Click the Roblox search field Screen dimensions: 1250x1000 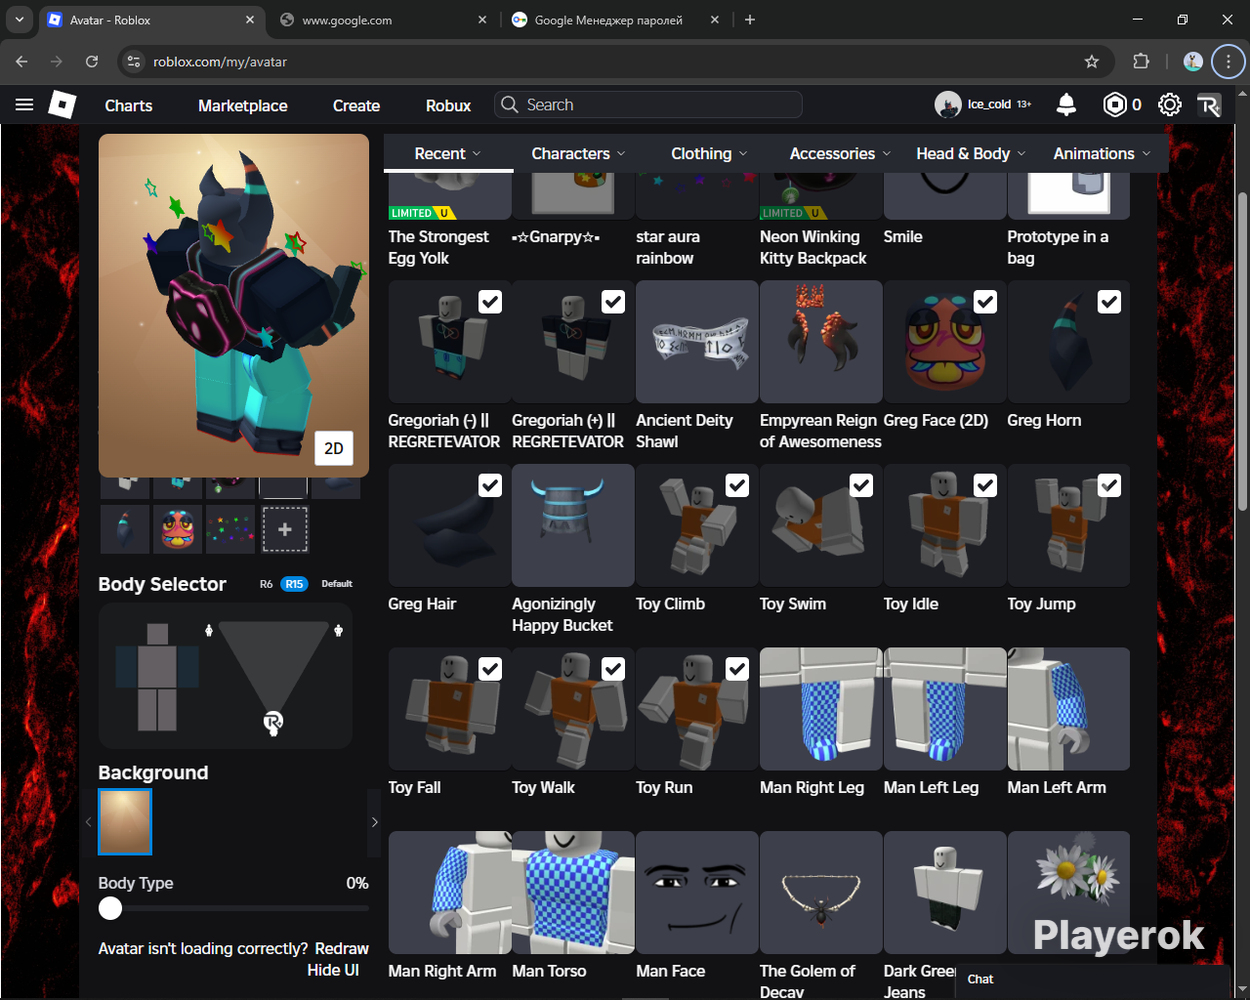pos(648,105)
